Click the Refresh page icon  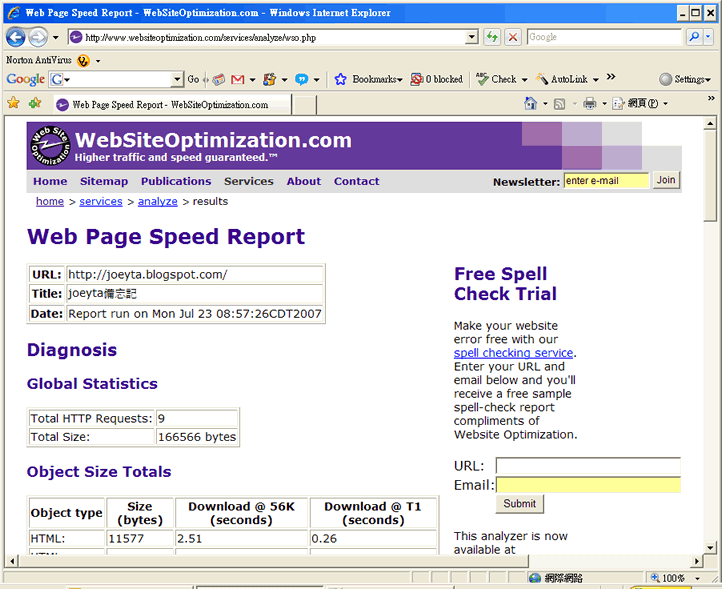click(492, 37)
